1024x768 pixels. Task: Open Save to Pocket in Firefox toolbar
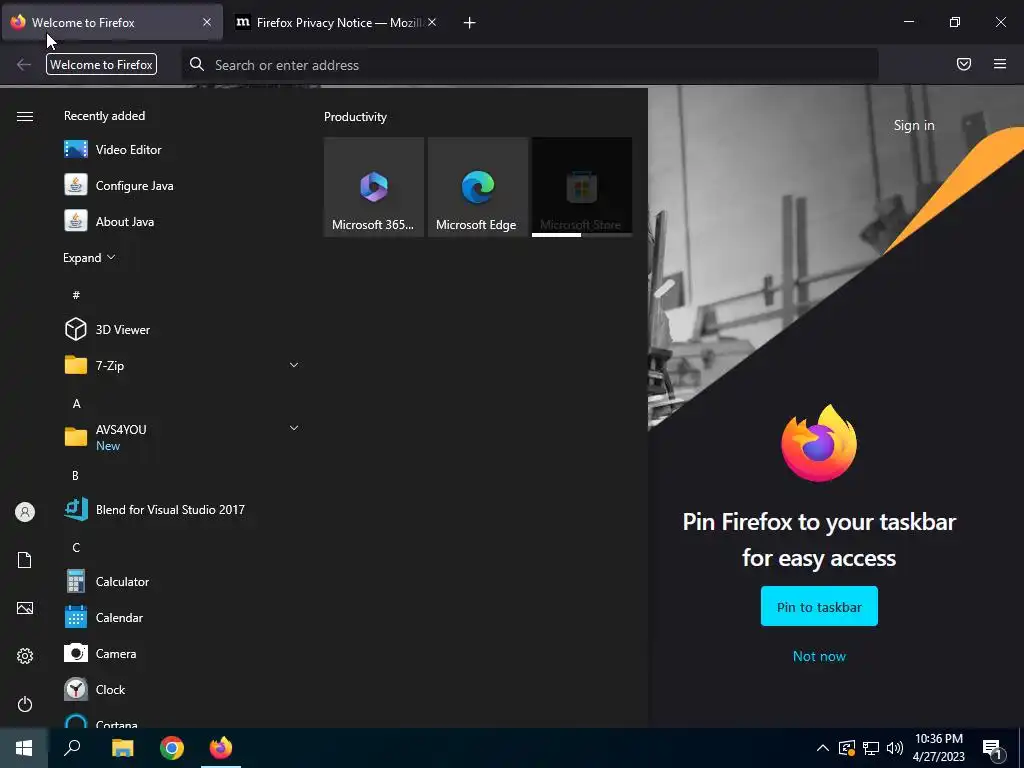point(963,64)
